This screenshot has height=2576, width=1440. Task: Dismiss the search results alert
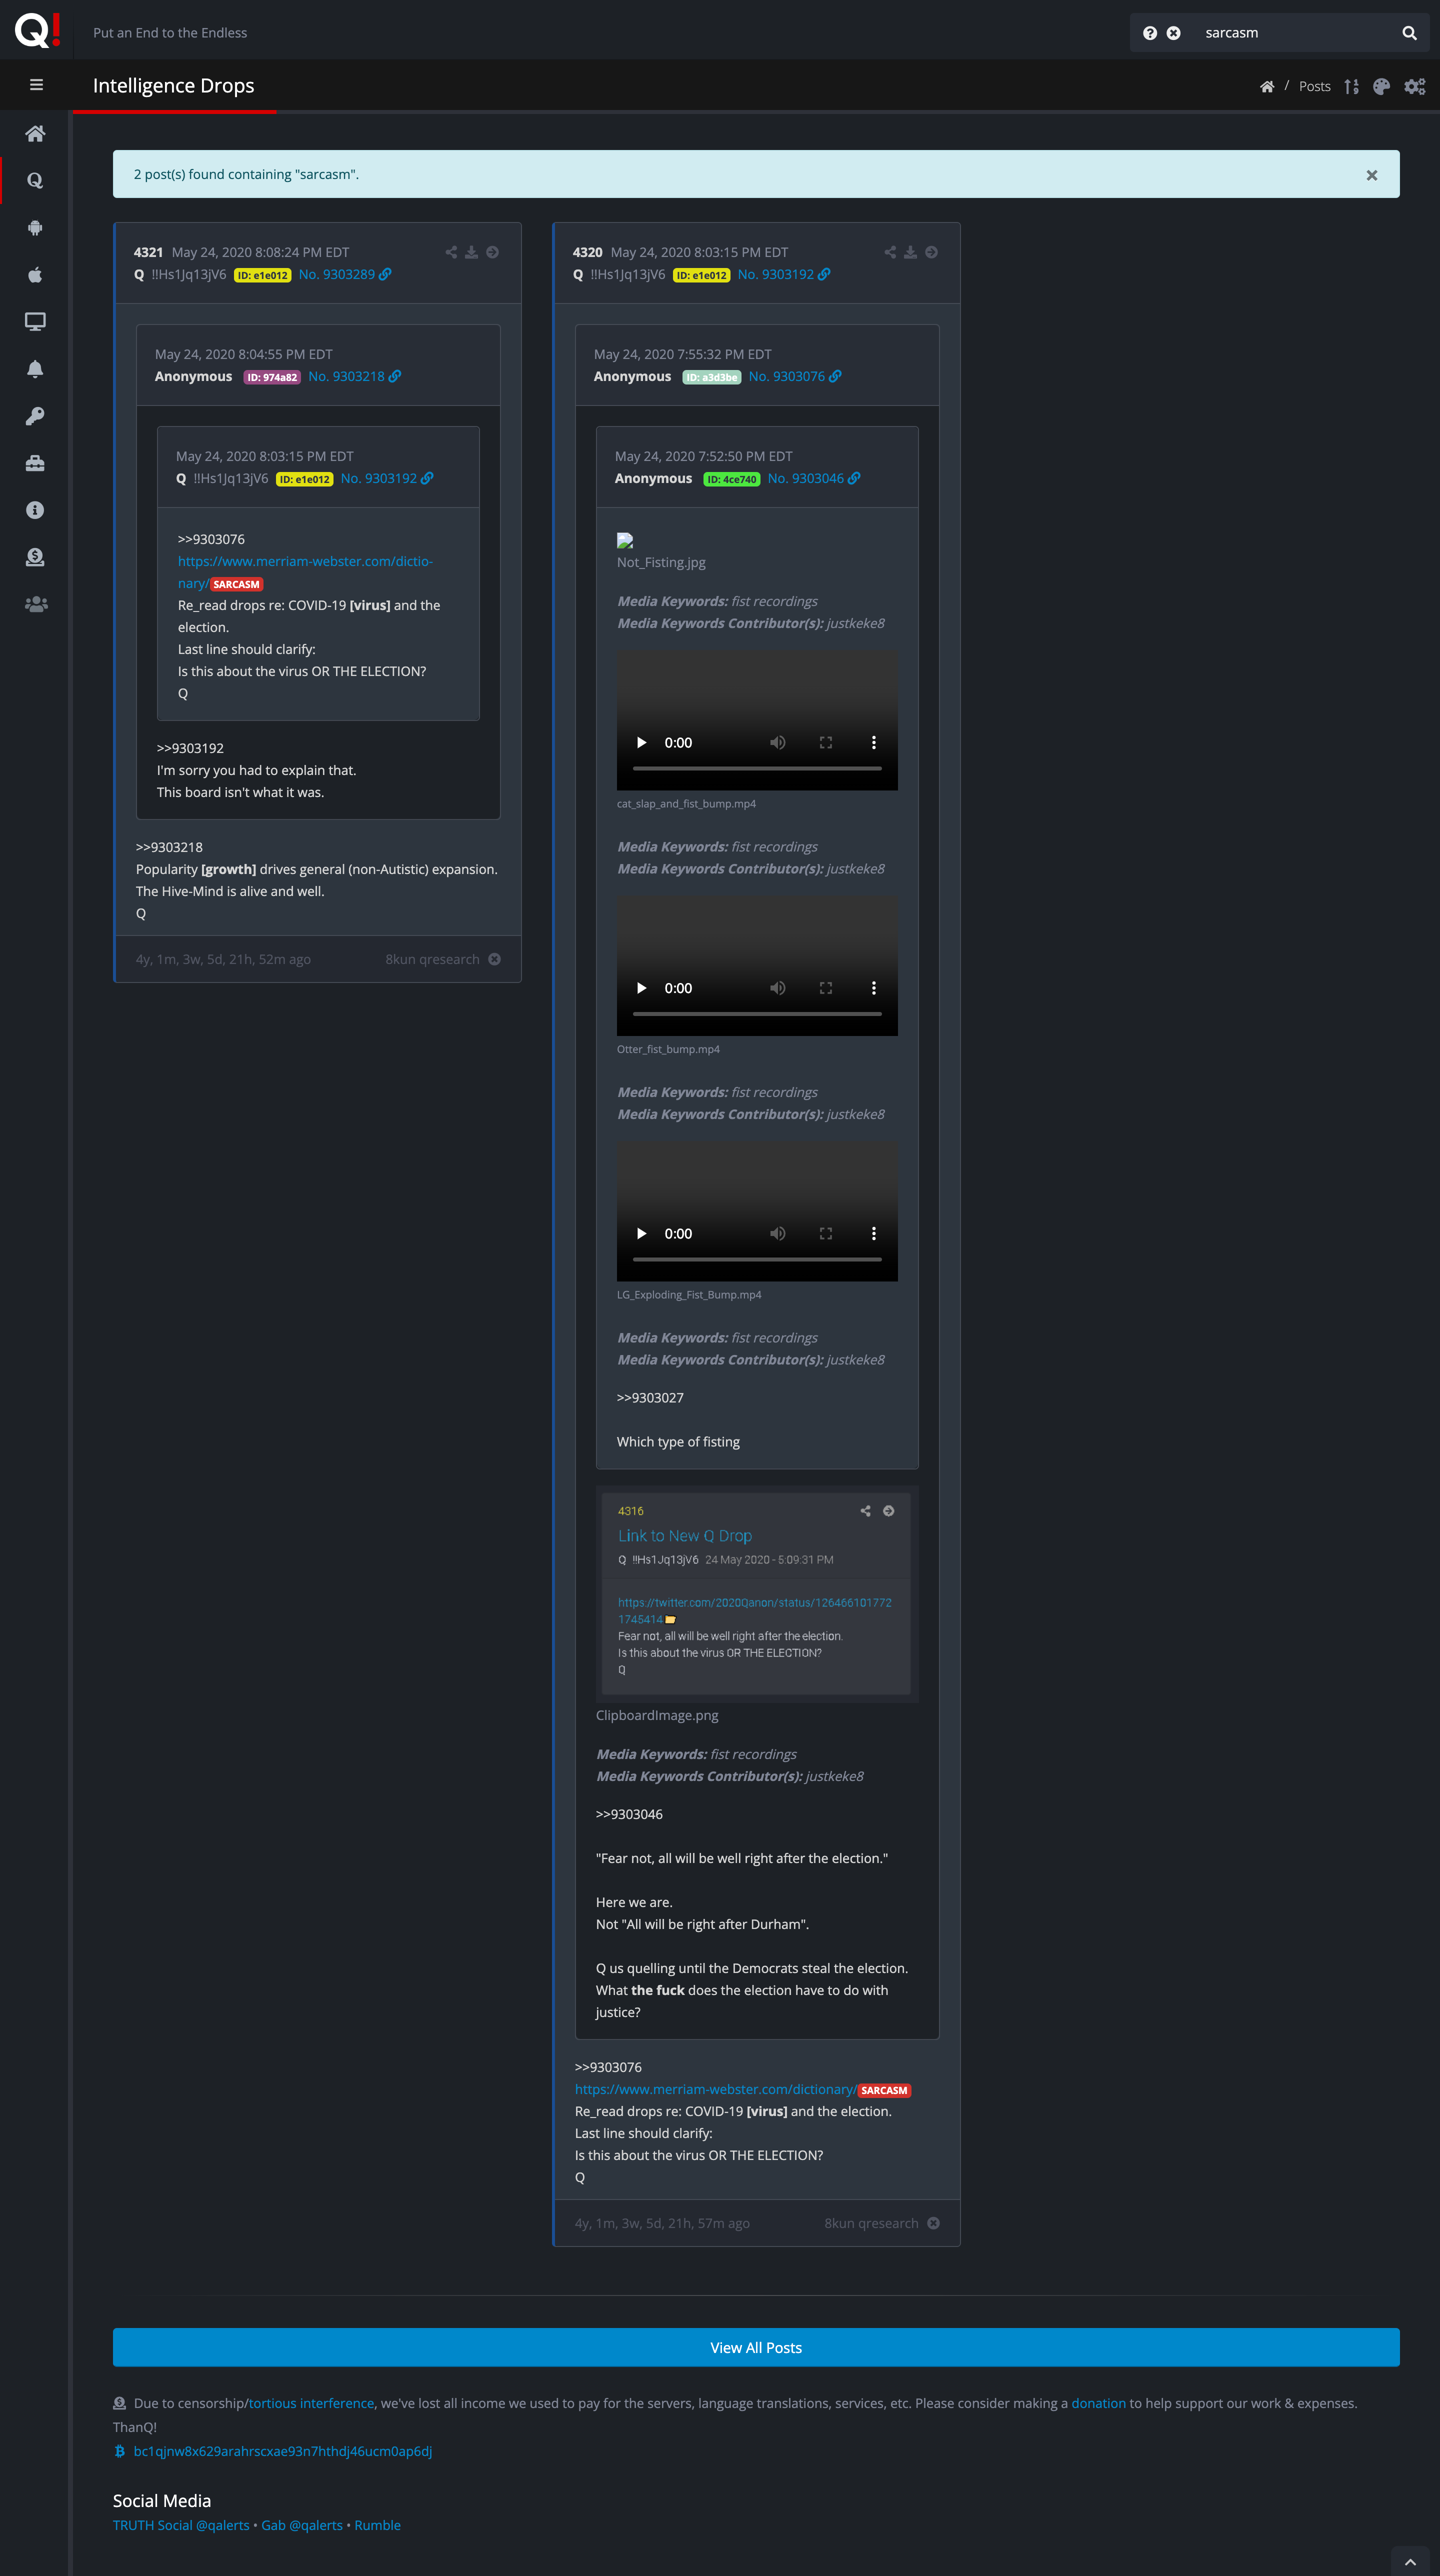click(1372, 175)
